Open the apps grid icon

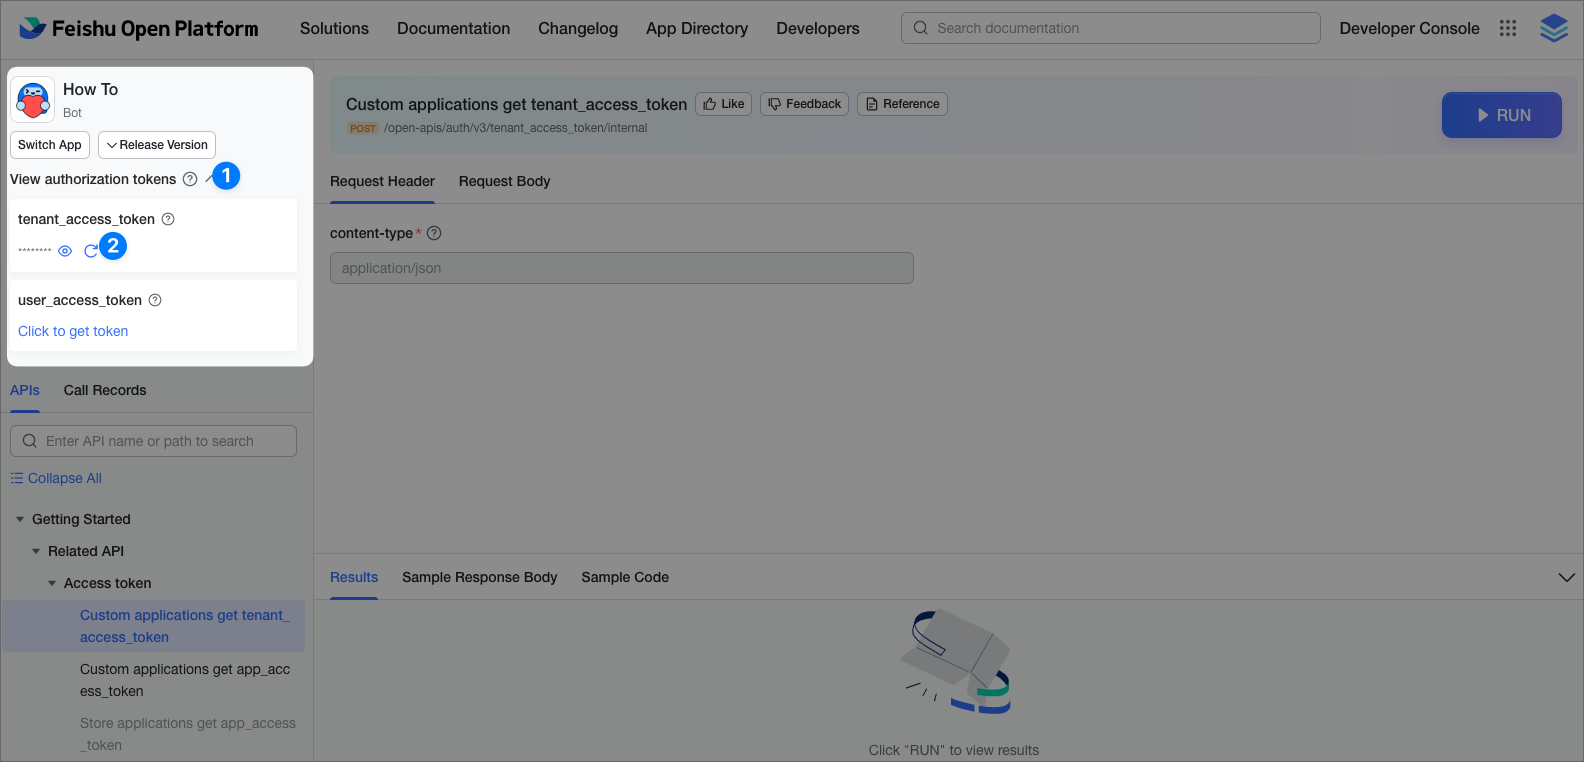(1508, 28)
